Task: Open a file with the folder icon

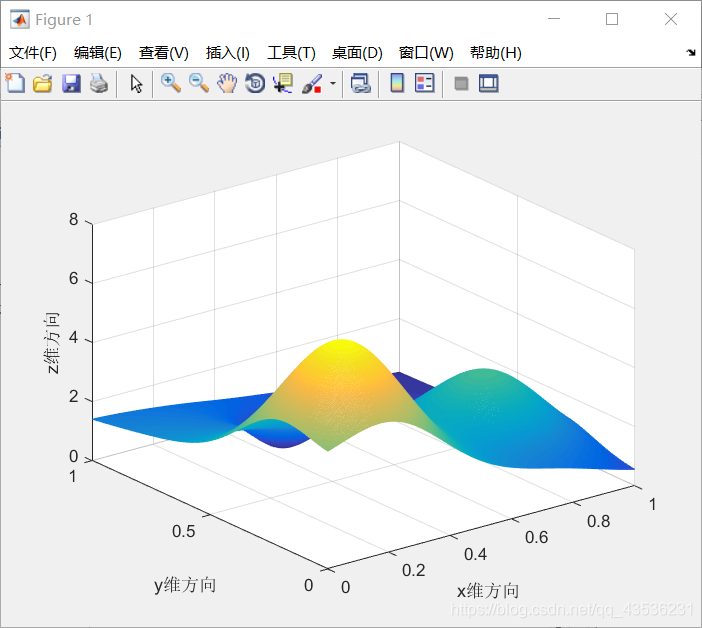Action: [x=43, y=83]
